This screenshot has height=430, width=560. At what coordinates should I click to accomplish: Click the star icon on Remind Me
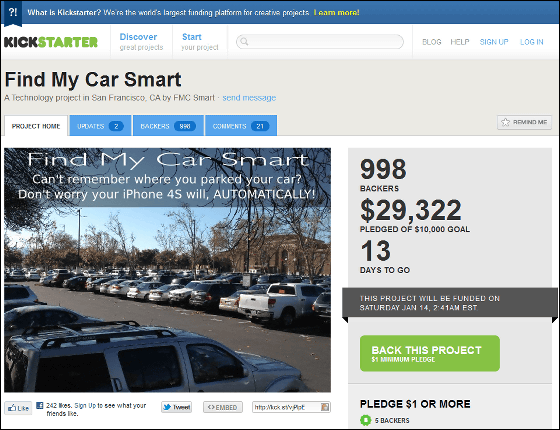click(505, 122)
